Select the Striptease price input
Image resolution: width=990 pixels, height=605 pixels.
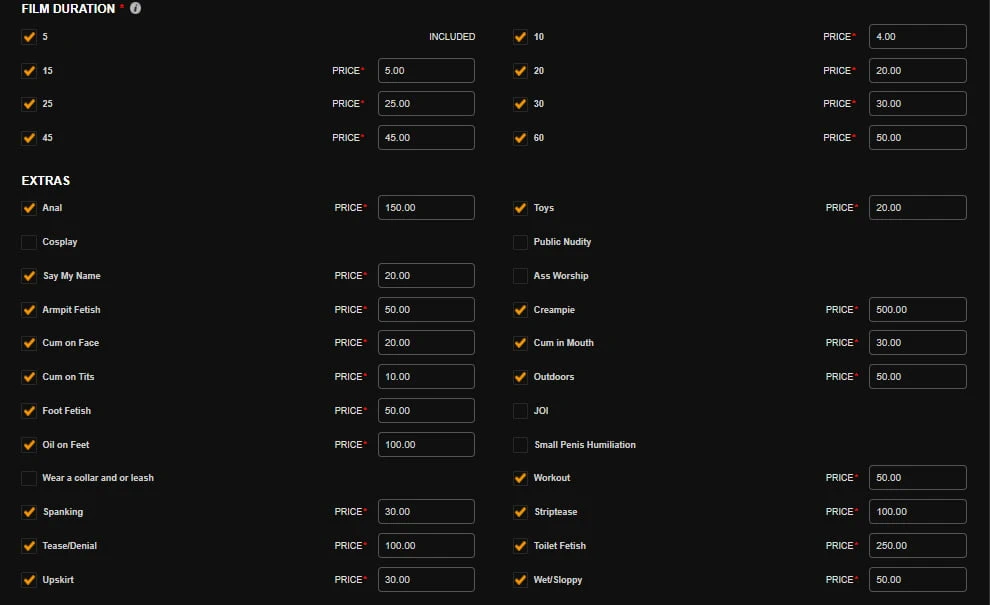coord(917,512)
